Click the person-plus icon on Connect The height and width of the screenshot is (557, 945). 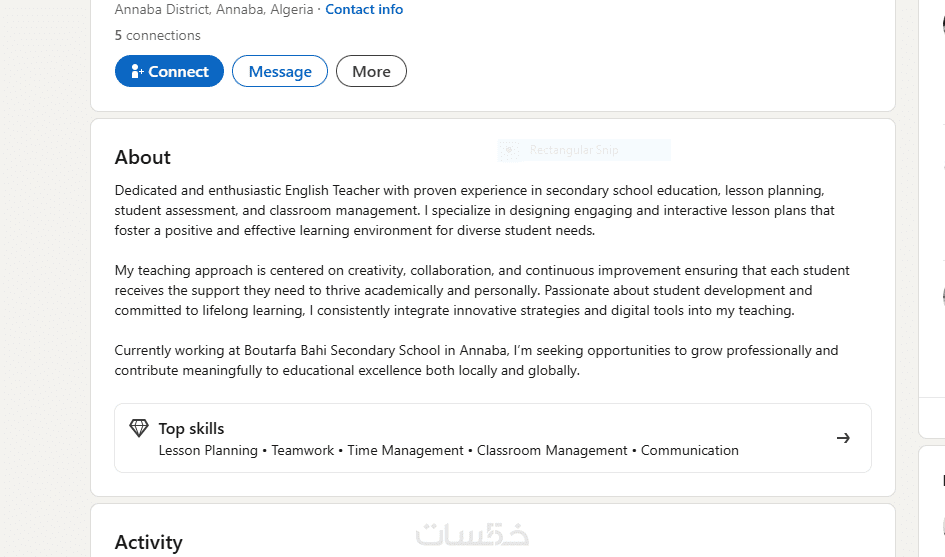pyautogui.click(x=138, y=72)
